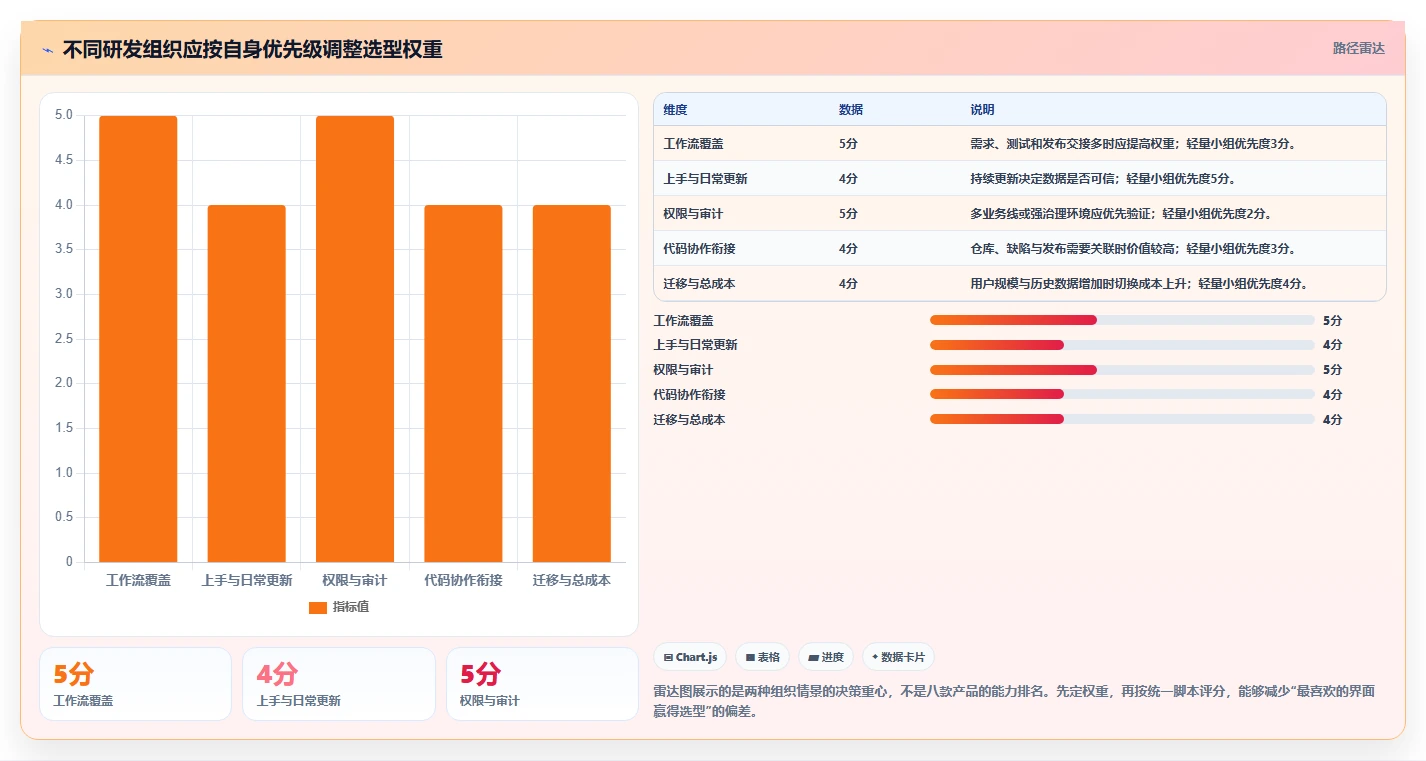
Task: Click the orange 权限与审计 bar in the chart
Action: tap(355, 339)
